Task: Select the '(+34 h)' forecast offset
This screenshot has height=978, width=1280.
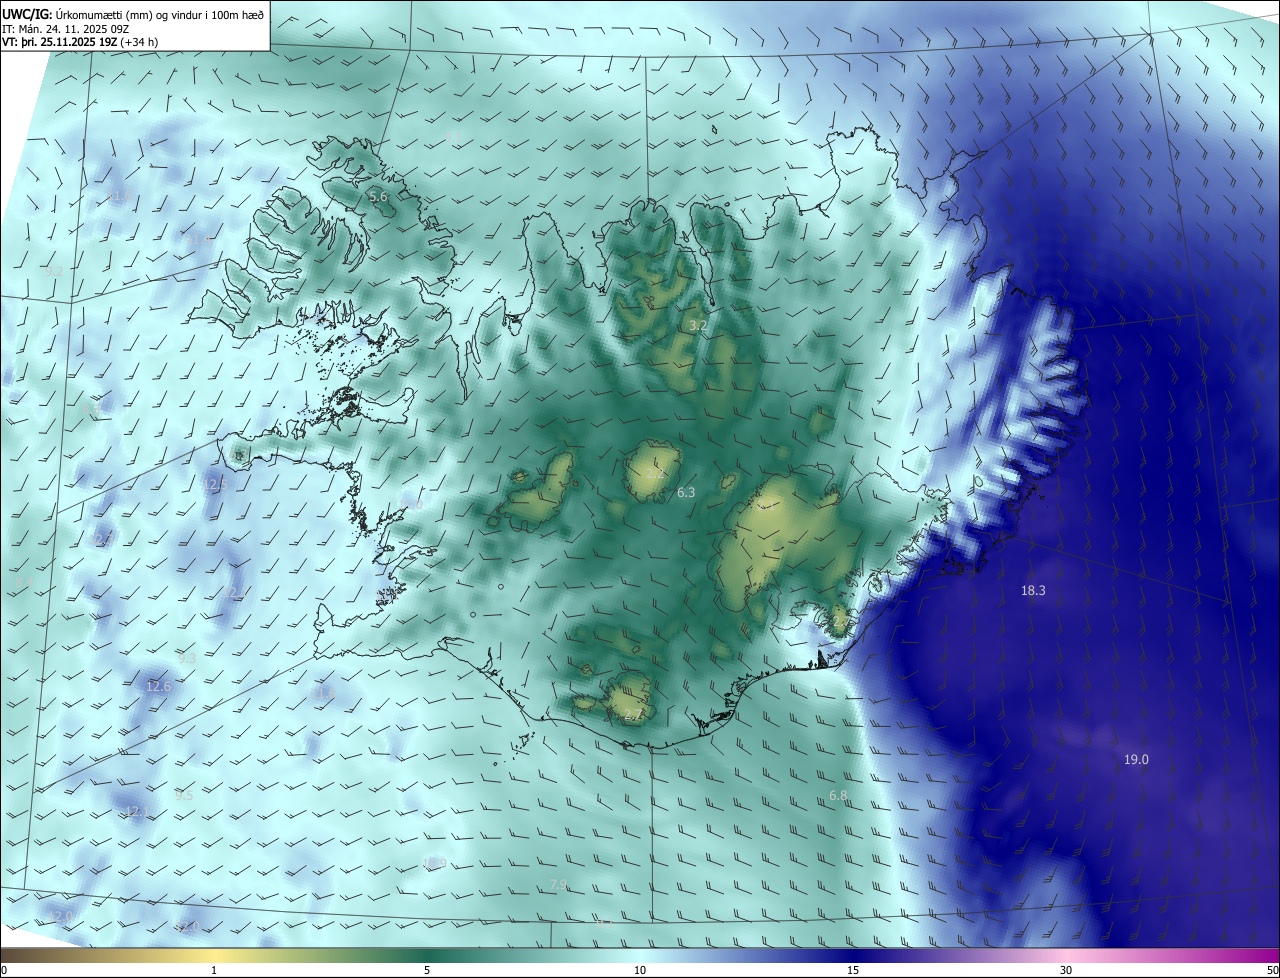Action: (x=138, y=42)
